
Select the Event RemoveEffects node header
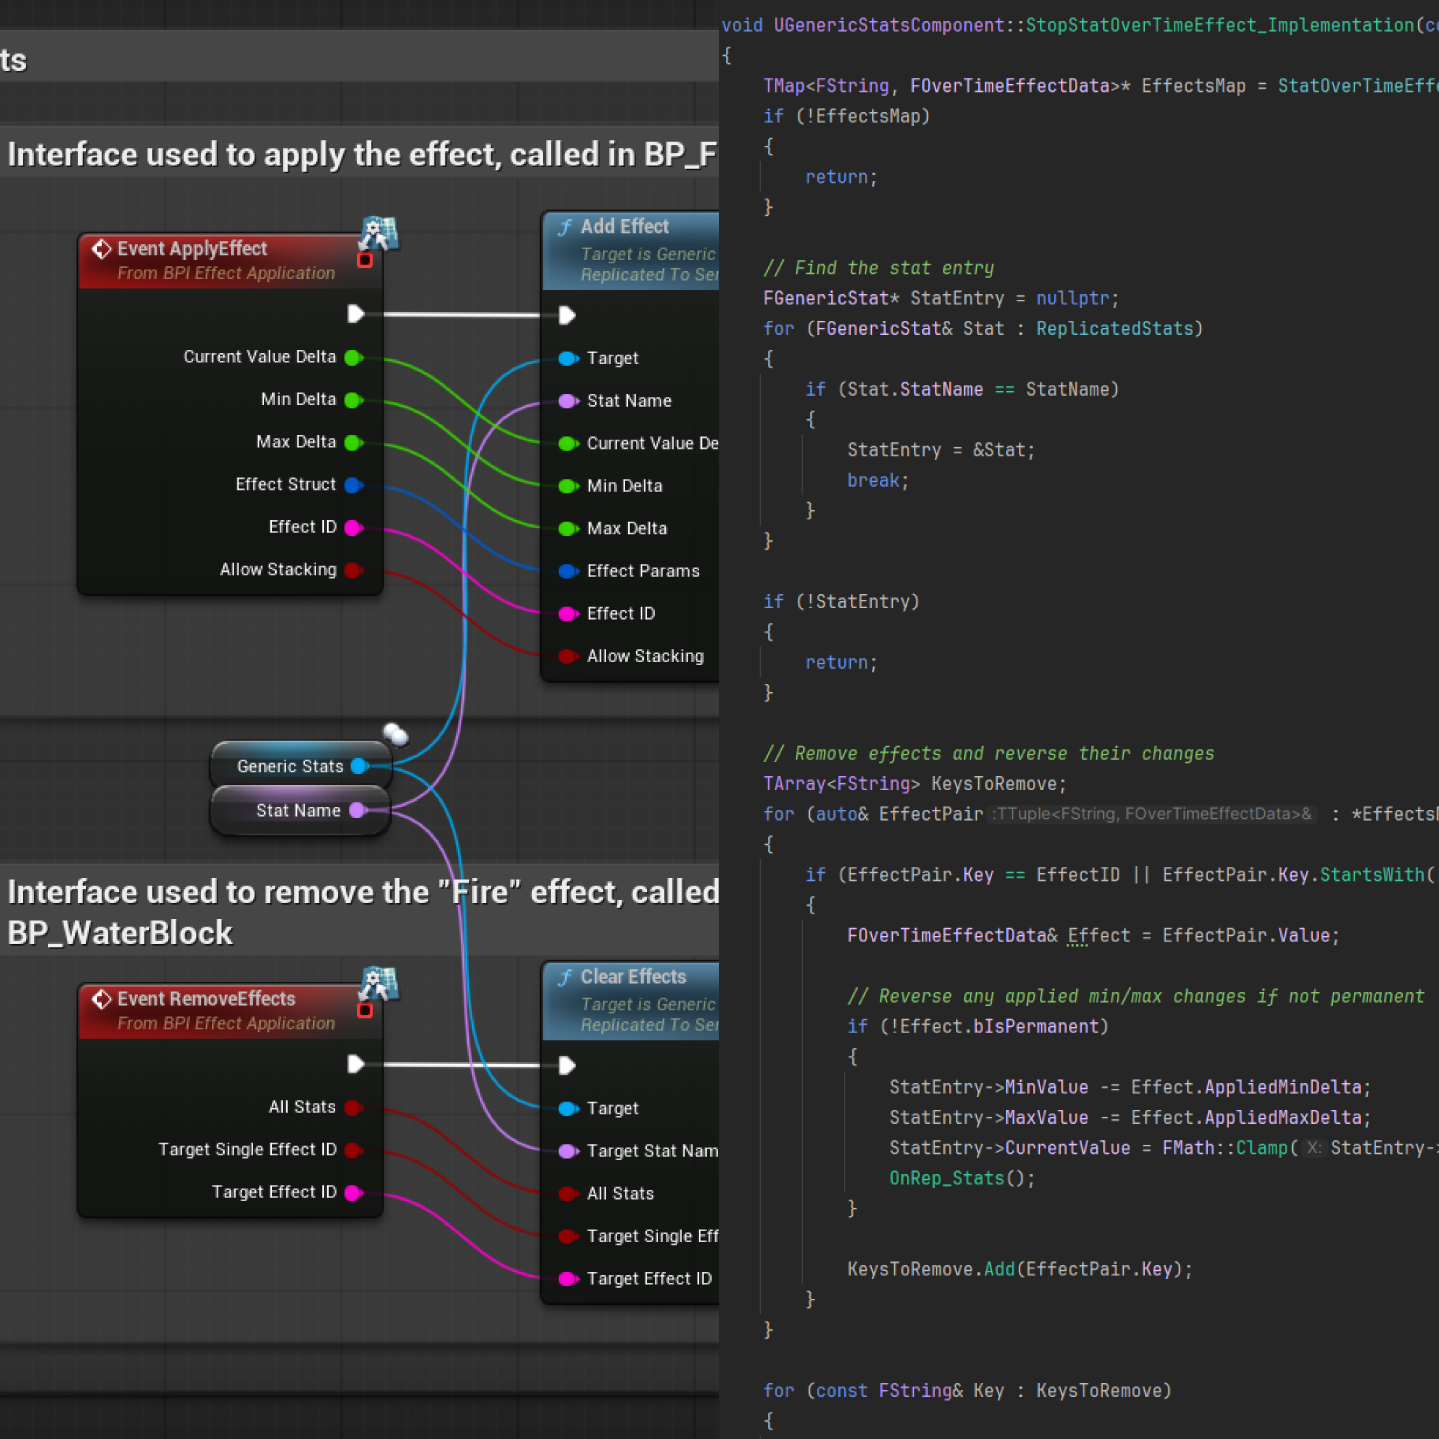pyautogui.click(x=206, y=999)
